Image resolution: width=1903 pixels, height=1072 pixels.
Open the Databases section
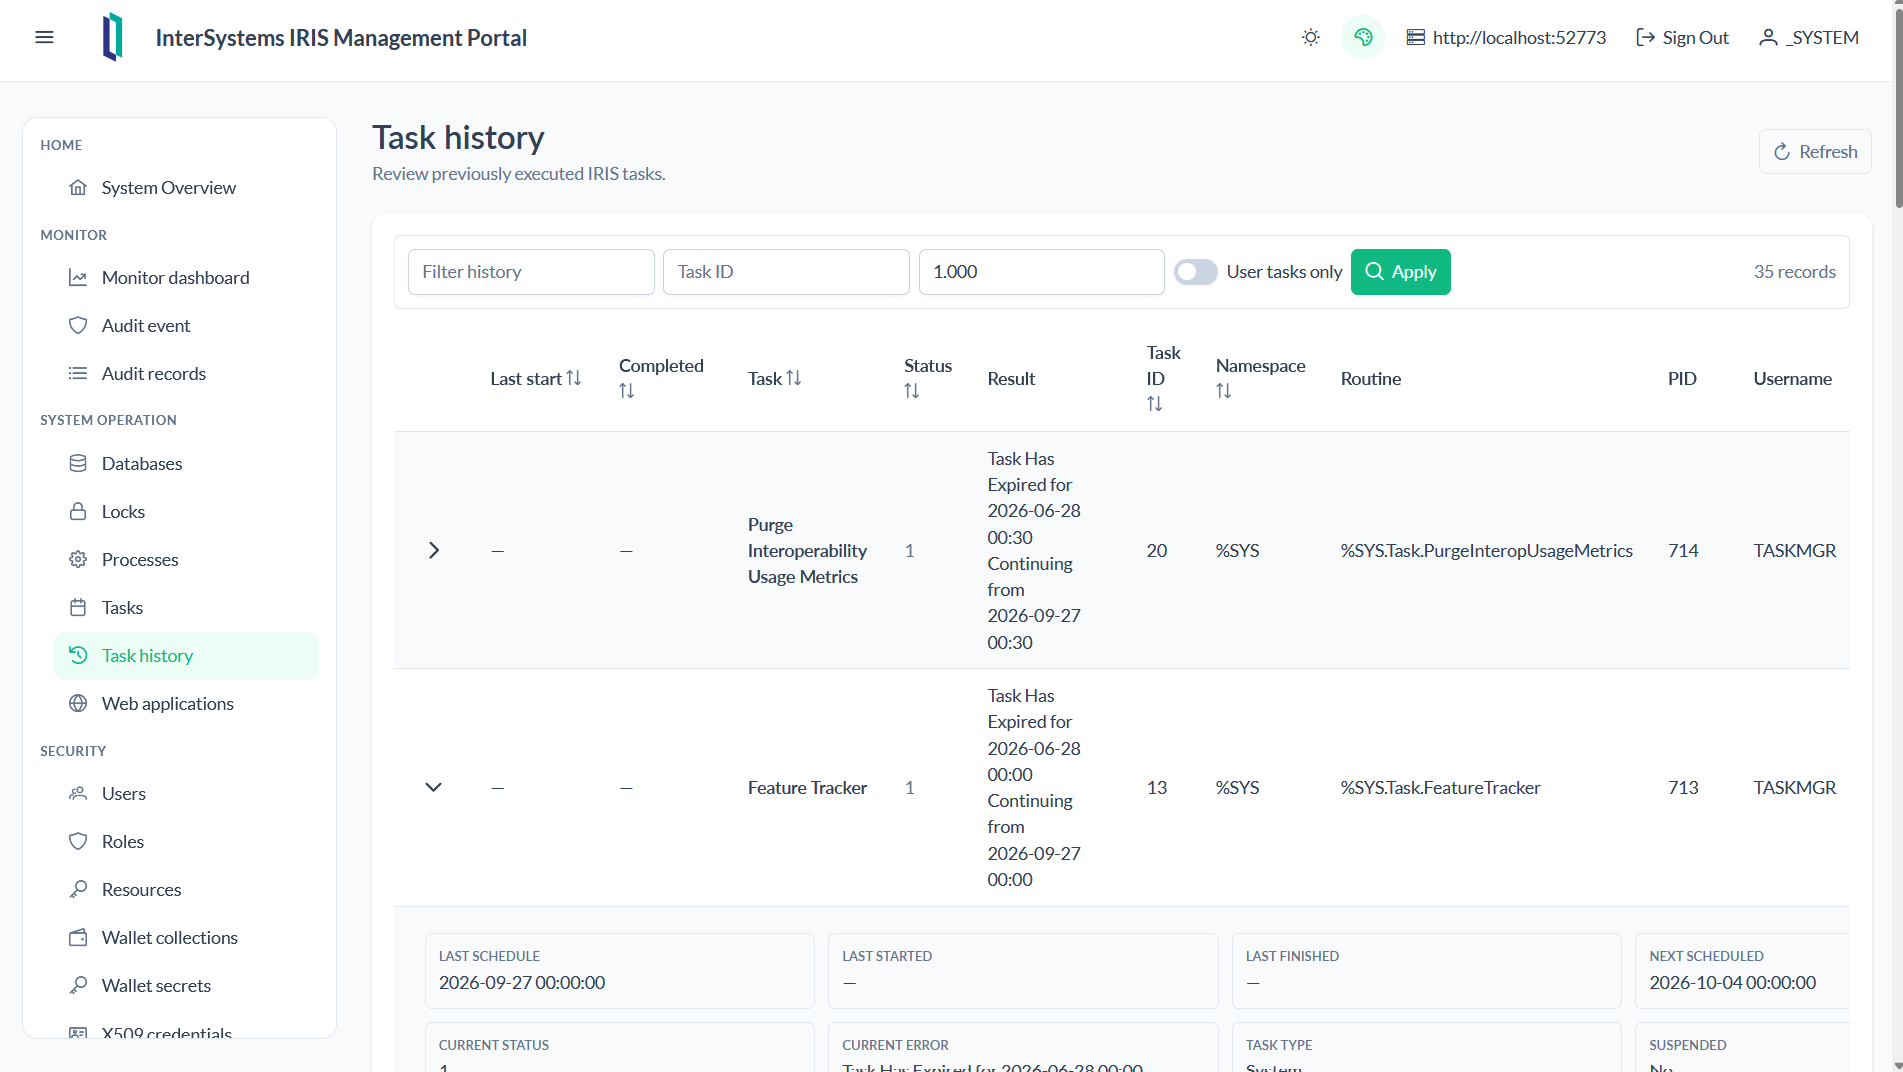pyautogui.click(x=187, y=463)
